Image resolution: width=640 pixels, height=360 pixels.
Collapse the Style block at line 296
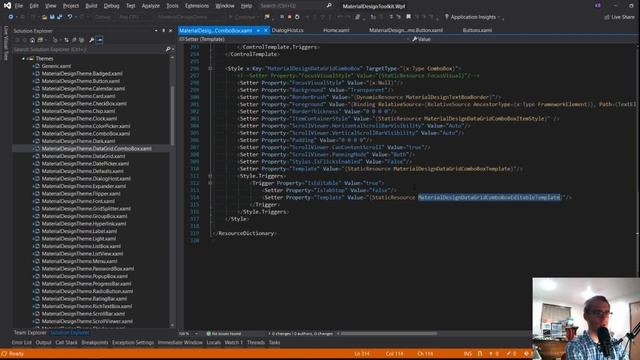(210, 69)
